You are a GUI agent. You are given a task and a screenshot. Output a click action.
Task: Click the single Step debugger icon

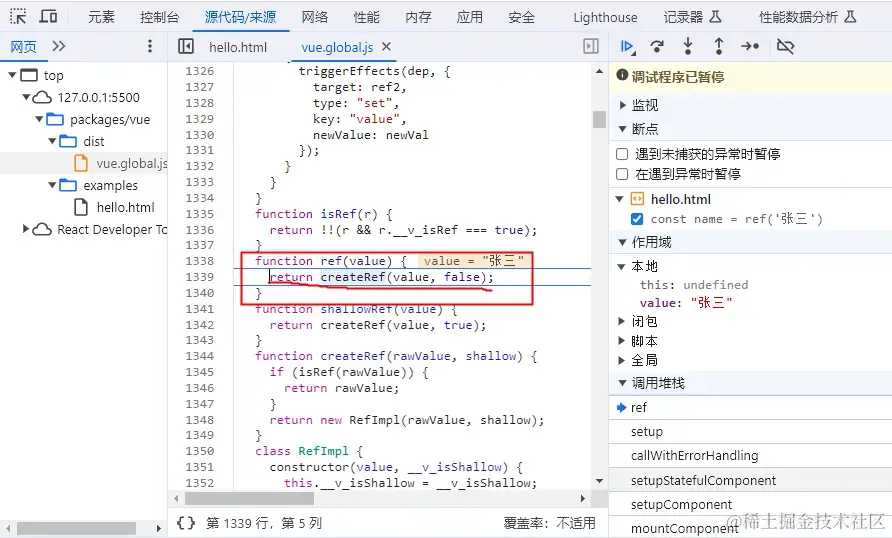[750, 47]
